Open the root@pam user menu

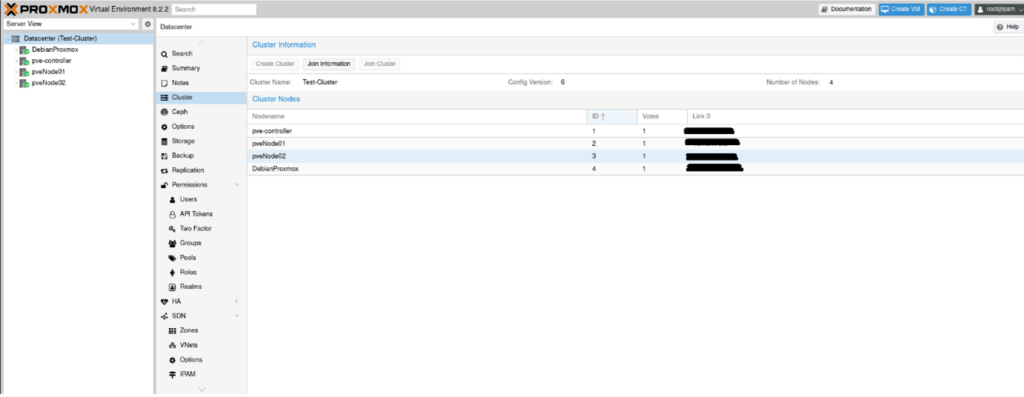pyautogui.click(x=999, y=9)
